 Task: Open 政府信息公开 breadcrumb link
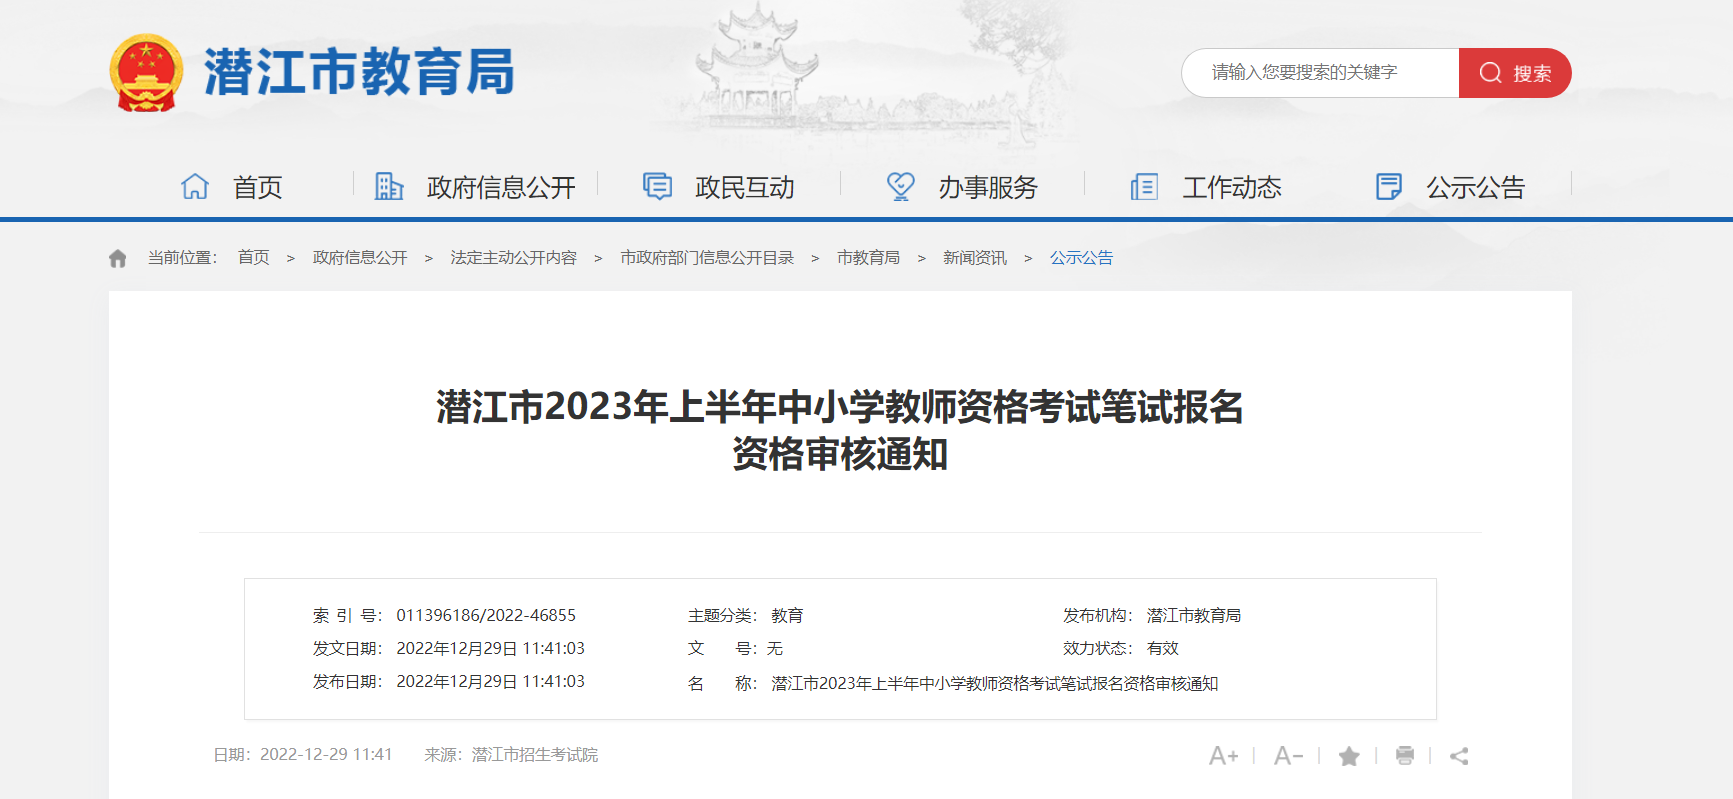coord(360,258)
